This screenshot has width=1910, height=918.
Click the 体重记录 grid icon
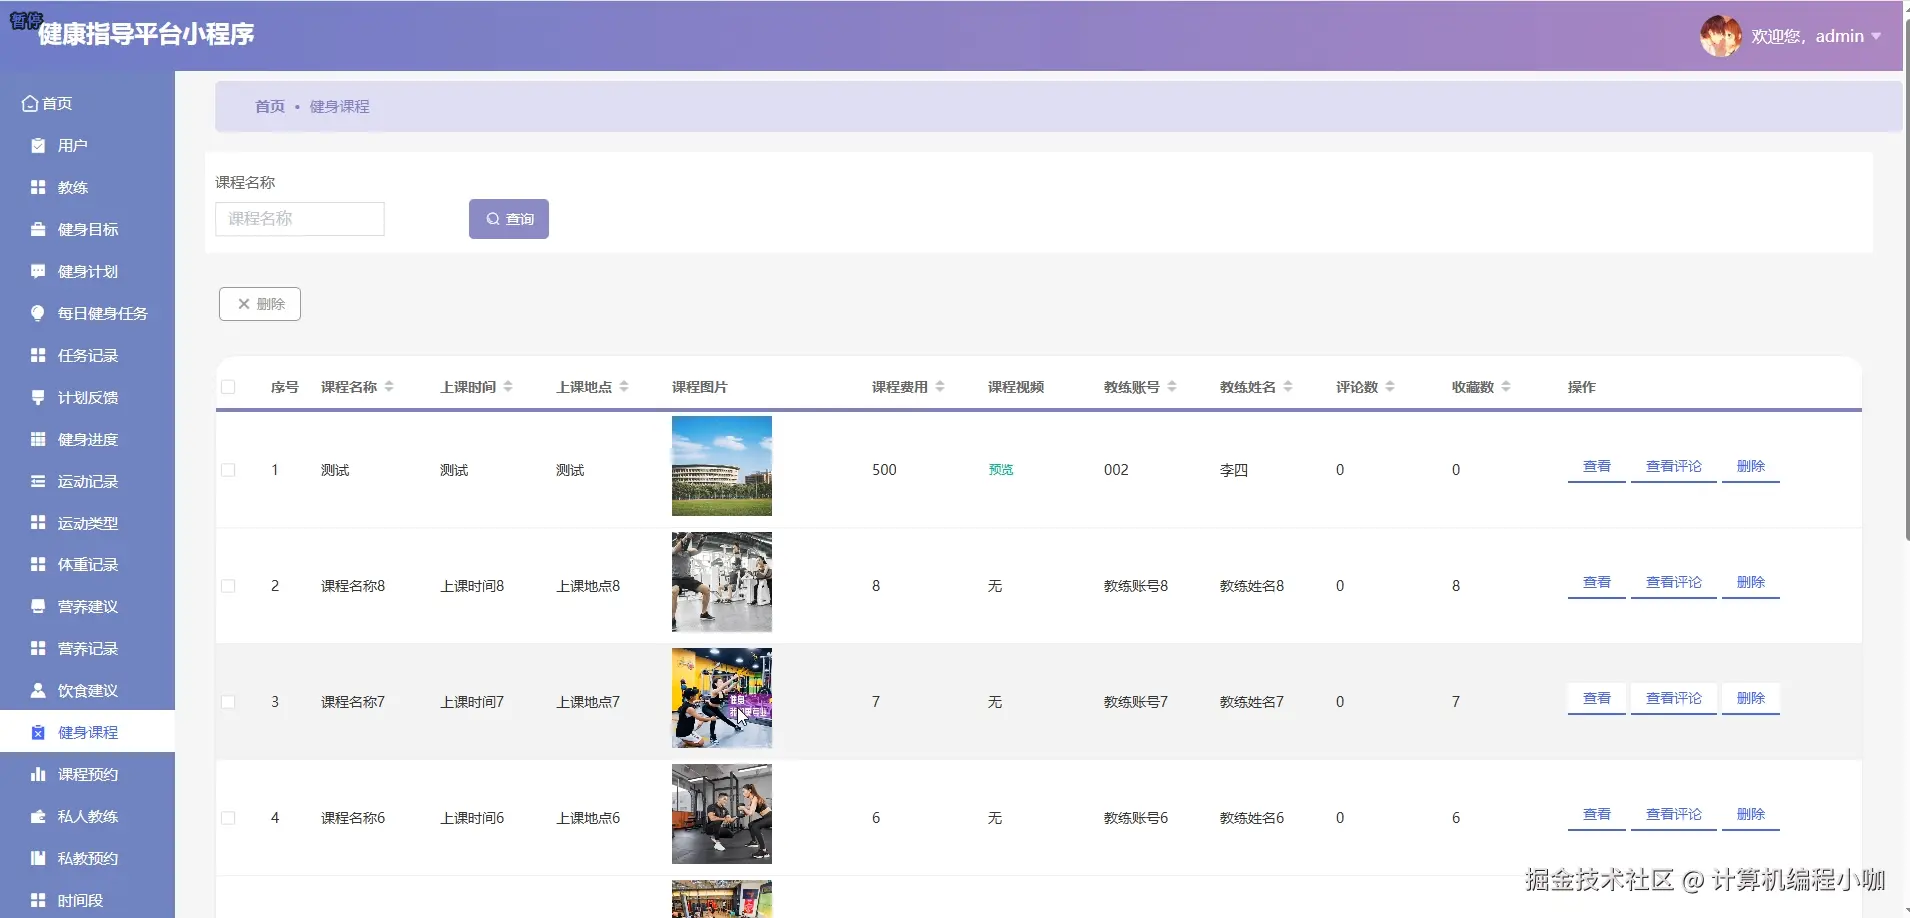click(x=38, y=565)
